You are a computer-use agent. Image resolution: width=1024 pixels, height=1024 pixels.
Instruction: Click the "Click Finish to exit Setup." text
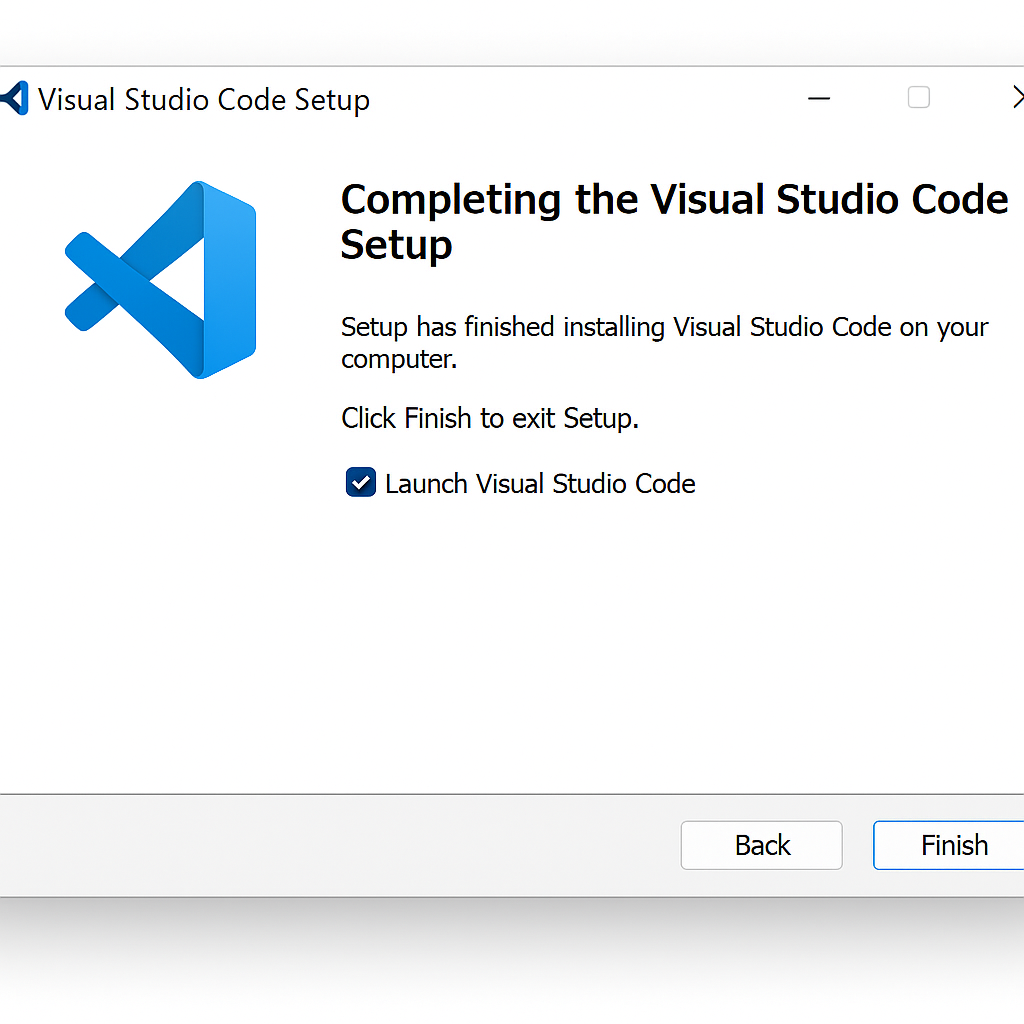pos(490,418)
